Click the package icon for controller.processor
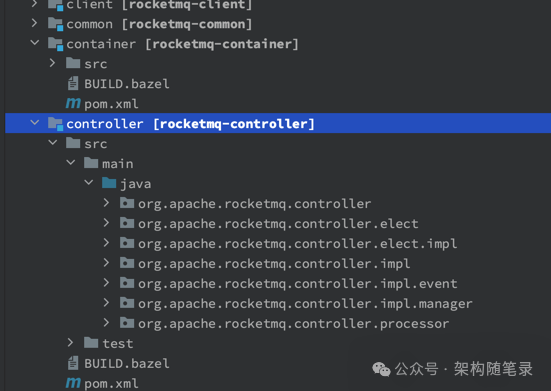Viewport: 551px width, 391px height. pos(127,323)
